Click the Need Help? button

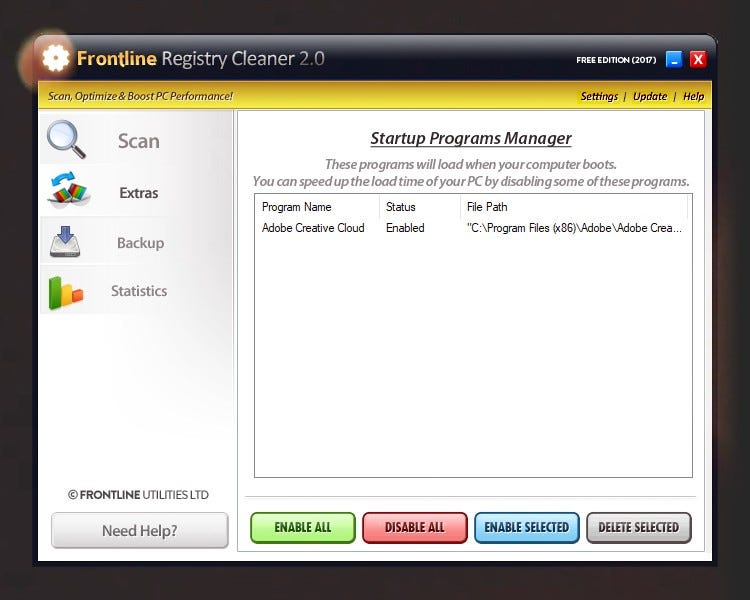140,531
